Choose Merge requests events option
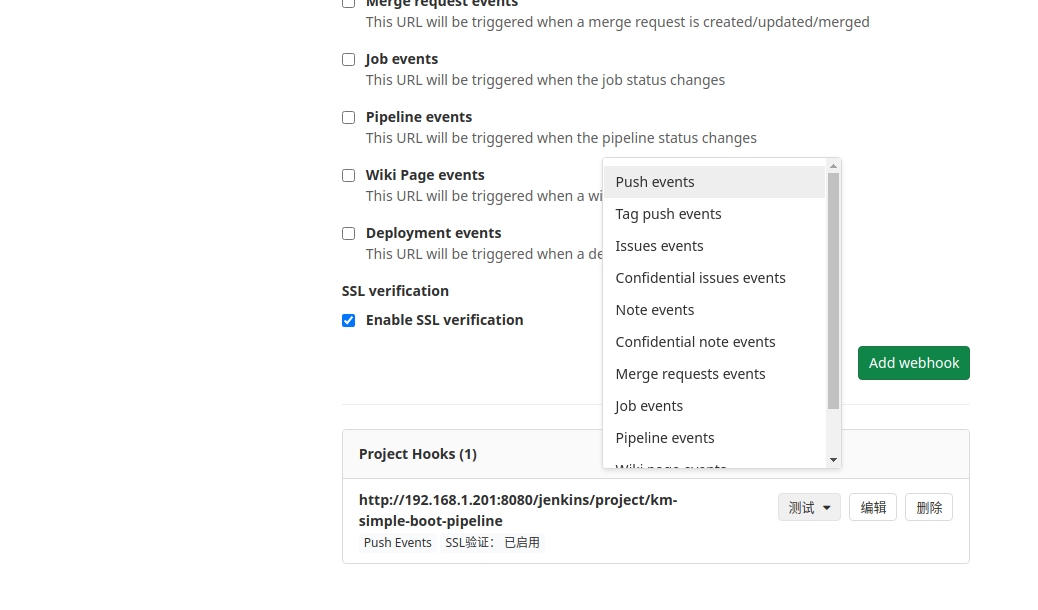 pos(690,374)
